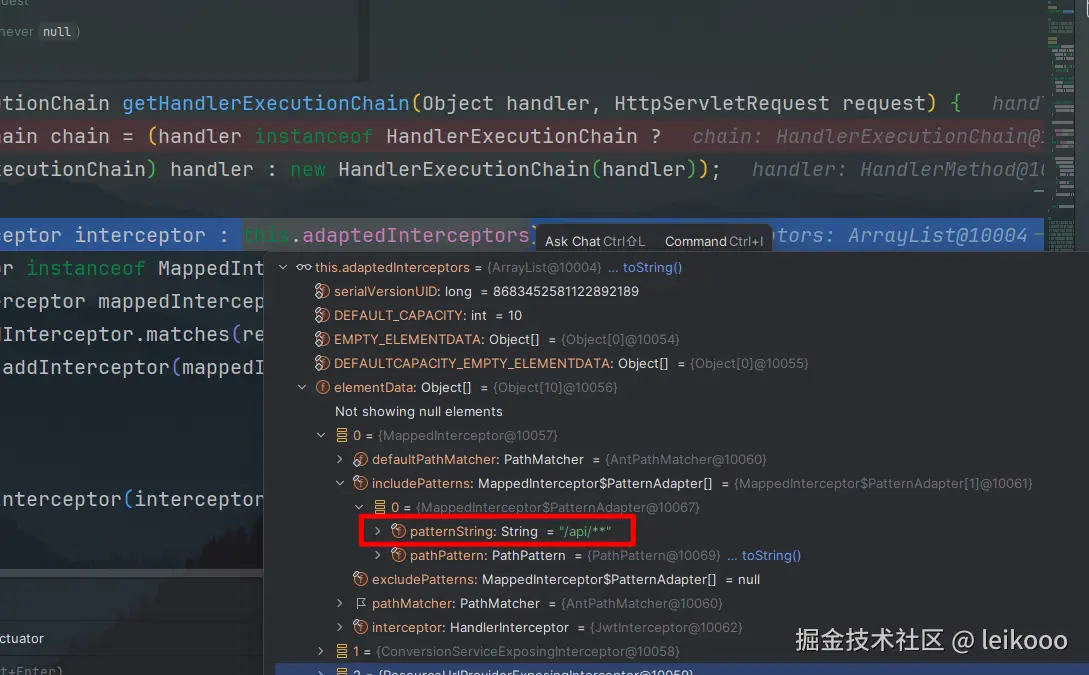
Task: Click array icon of ConversionServiceExposingInterceptor row
Action: coord(342,651)
